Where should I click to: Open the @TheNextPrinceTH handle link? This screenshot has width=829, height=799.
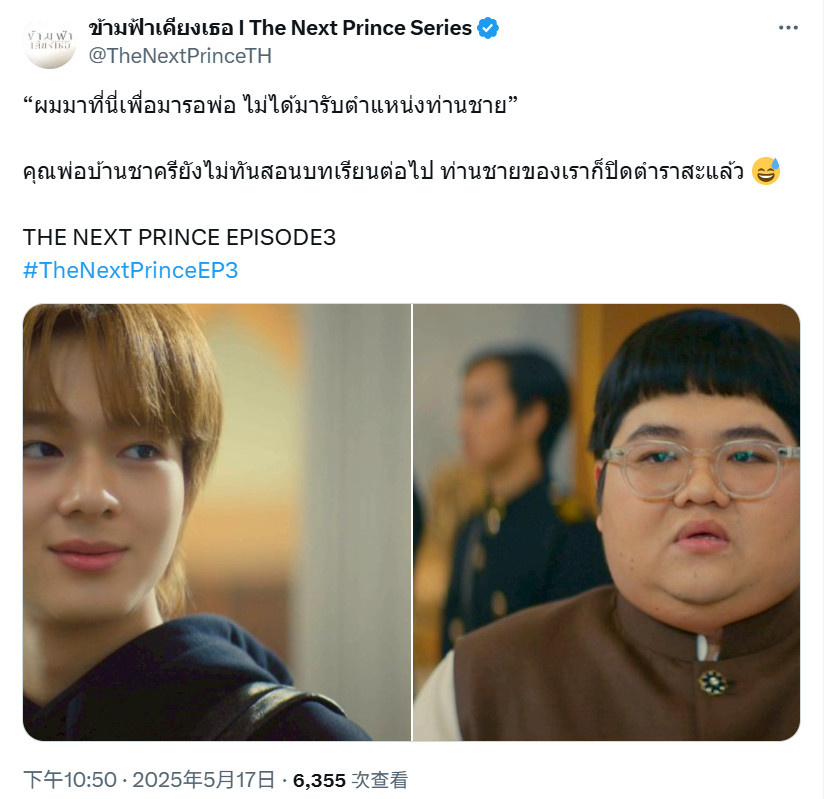coord(181,56)
